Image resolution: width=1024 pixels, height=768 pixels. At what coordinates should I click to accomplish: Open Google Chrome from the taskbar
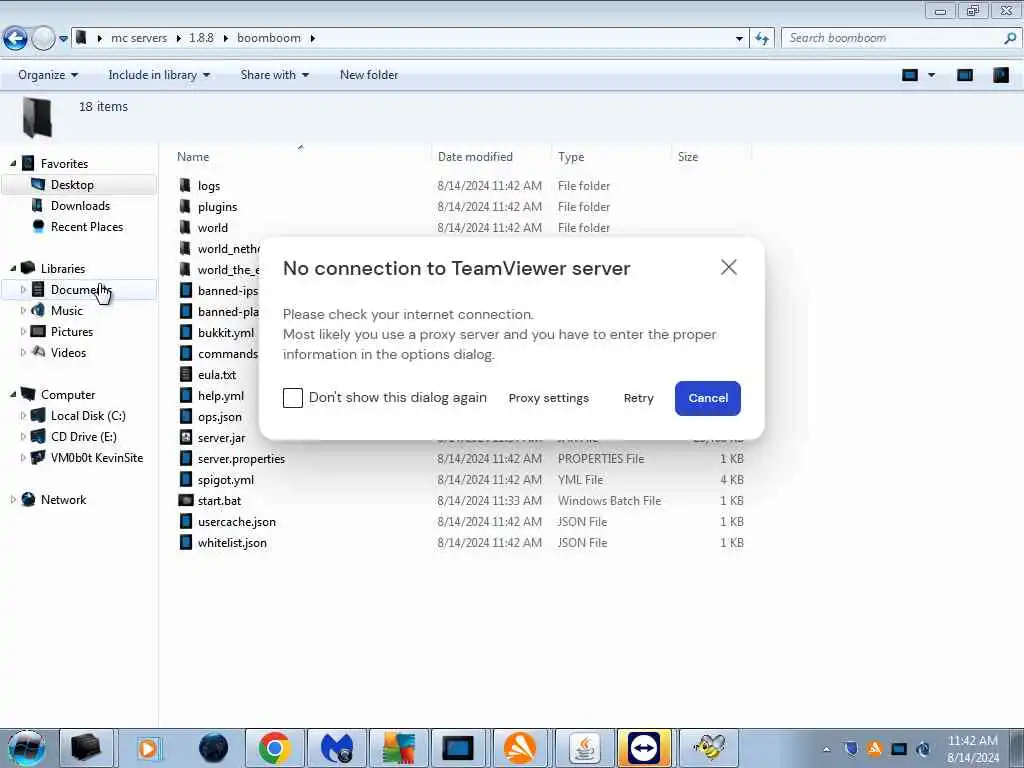275,748
